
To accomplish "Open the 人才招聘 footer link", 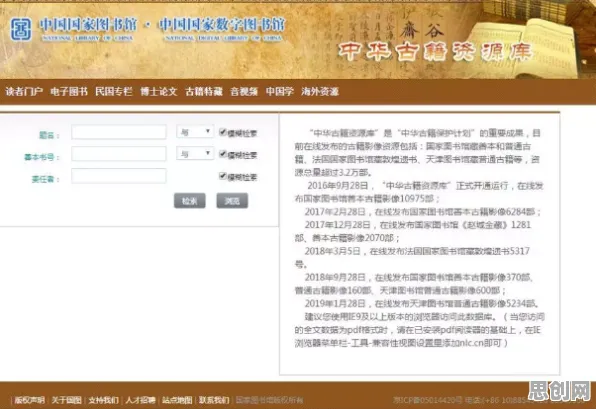I will tap(140, 400).
